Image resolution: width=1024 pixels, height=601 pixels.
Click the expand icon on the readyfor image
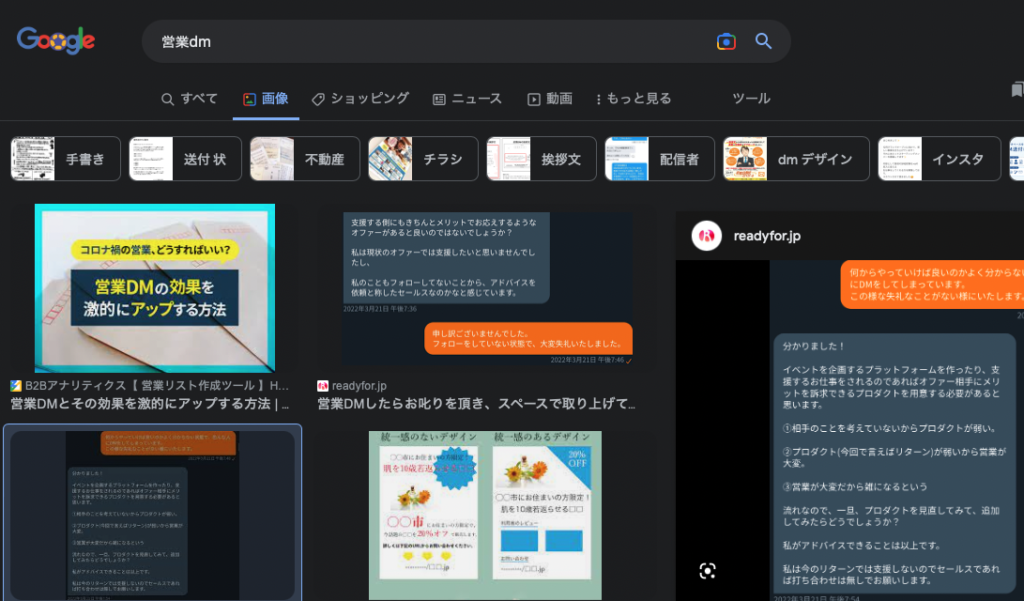pyautogui.click(x=708, y=571)
